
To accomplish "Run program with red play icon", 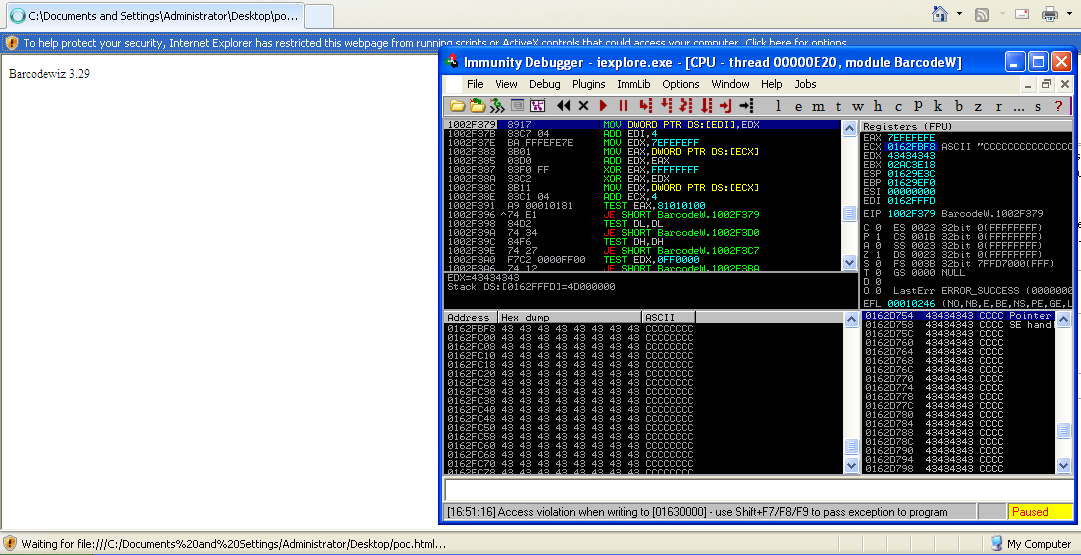I will point(603,105).
